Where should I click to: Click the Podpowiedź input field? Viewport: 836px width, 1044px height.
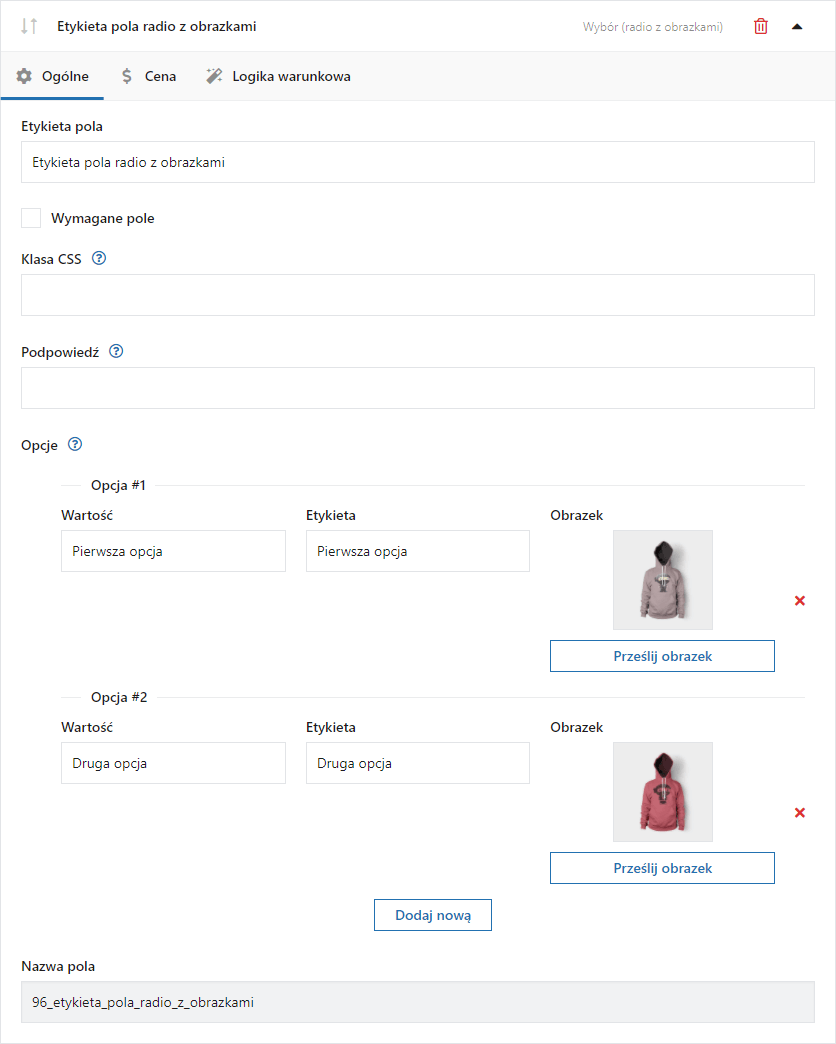tap(418, 388)
